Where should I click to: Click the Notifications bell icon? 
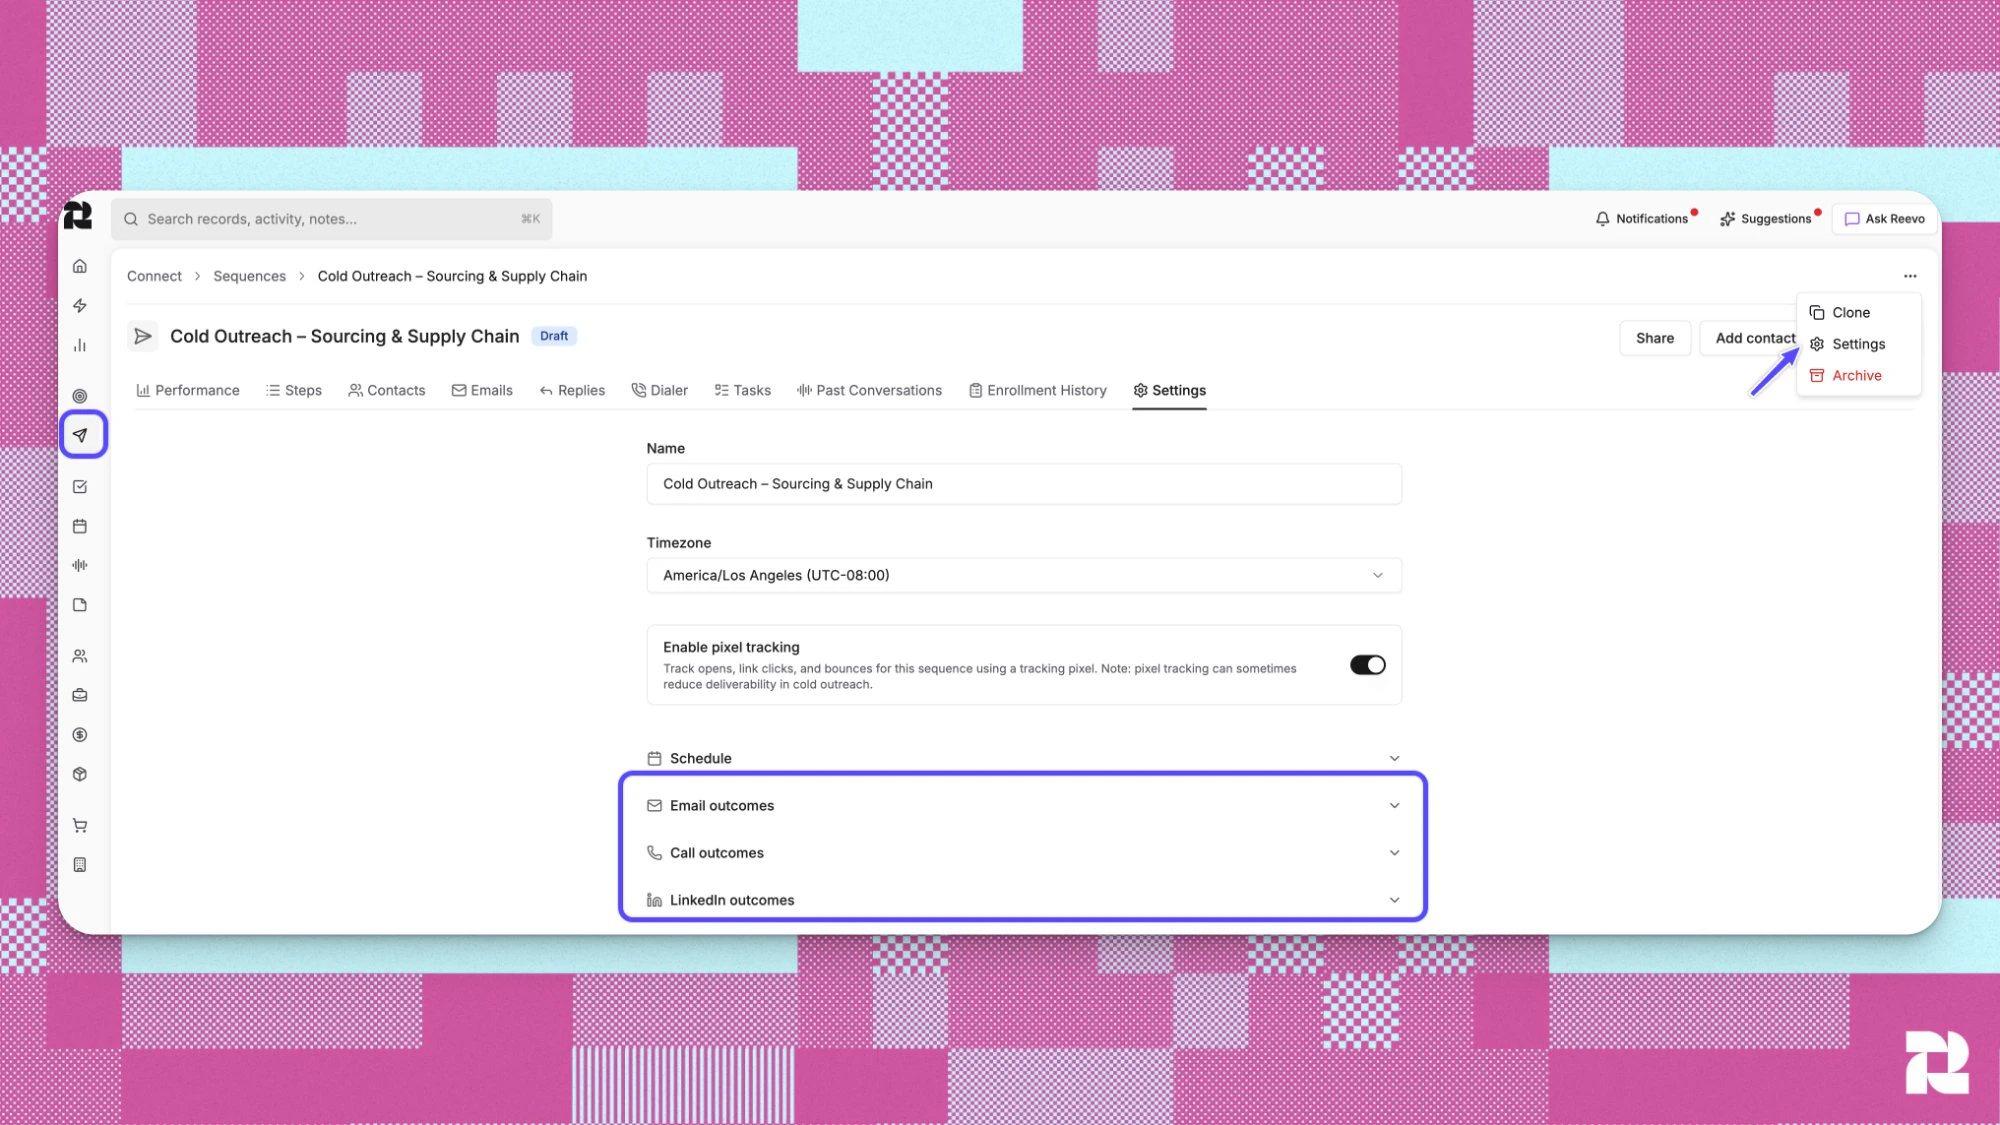[x=1602, y=218]
